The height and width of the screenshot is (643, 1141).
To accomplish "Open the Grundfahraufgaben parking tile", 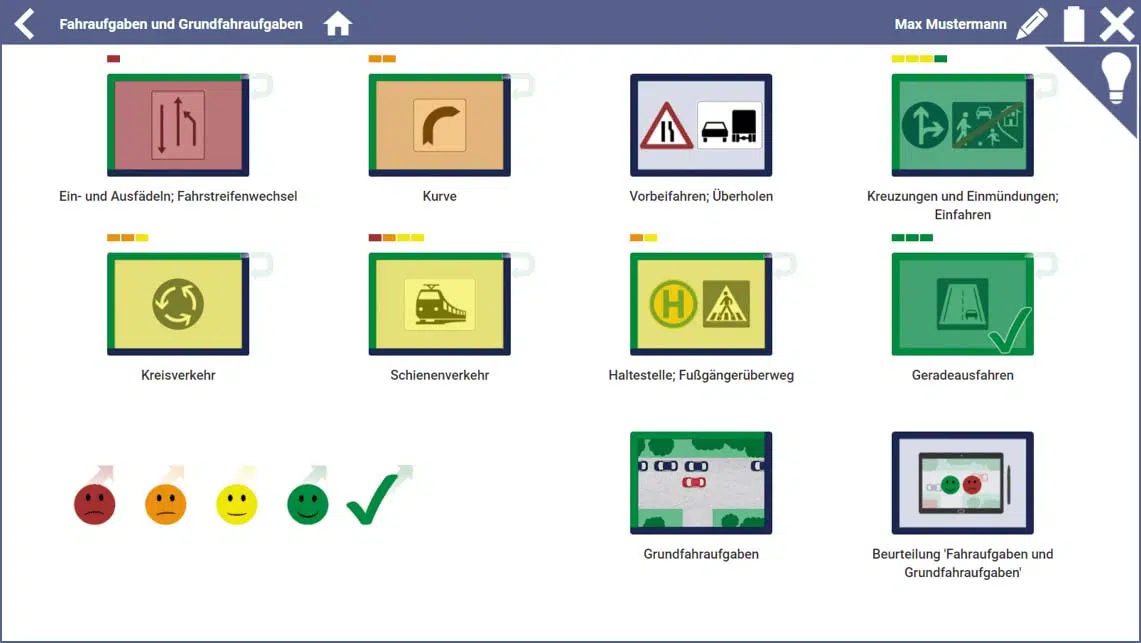I will pos(701,483).
